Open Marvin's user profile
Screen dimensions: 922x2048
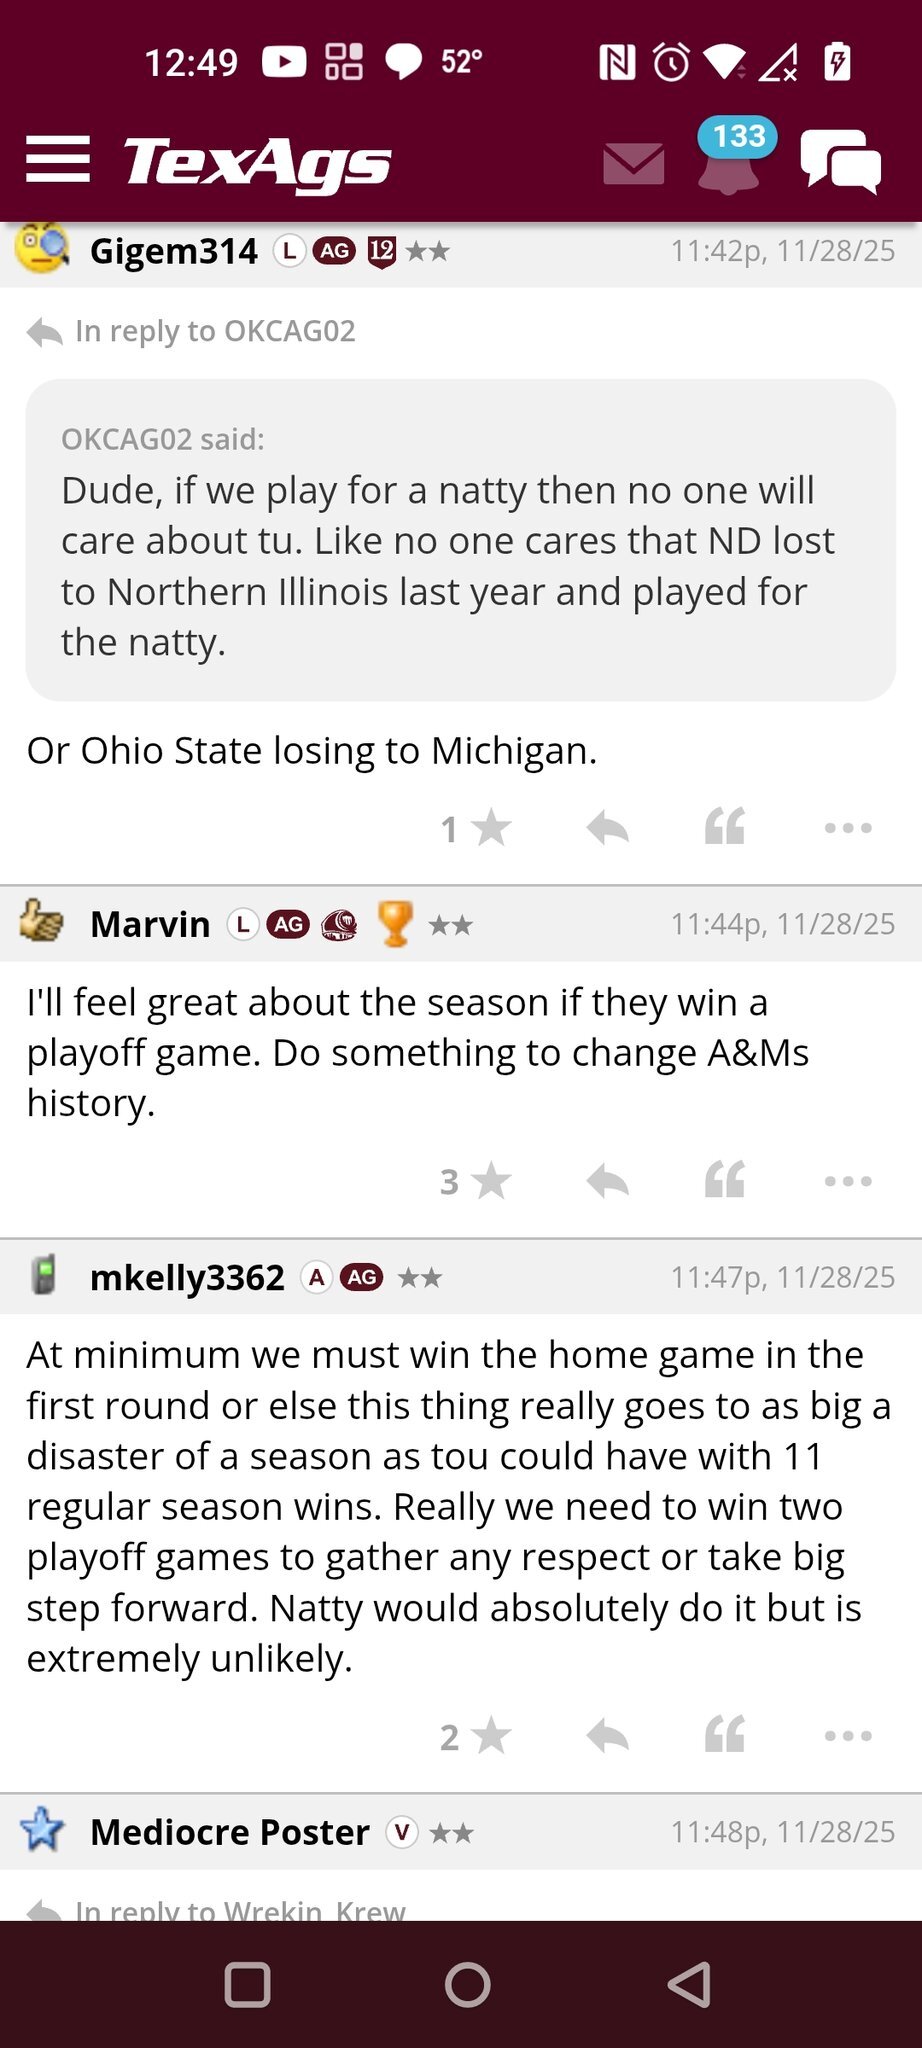pyautogui.click(x=150, y=924)
